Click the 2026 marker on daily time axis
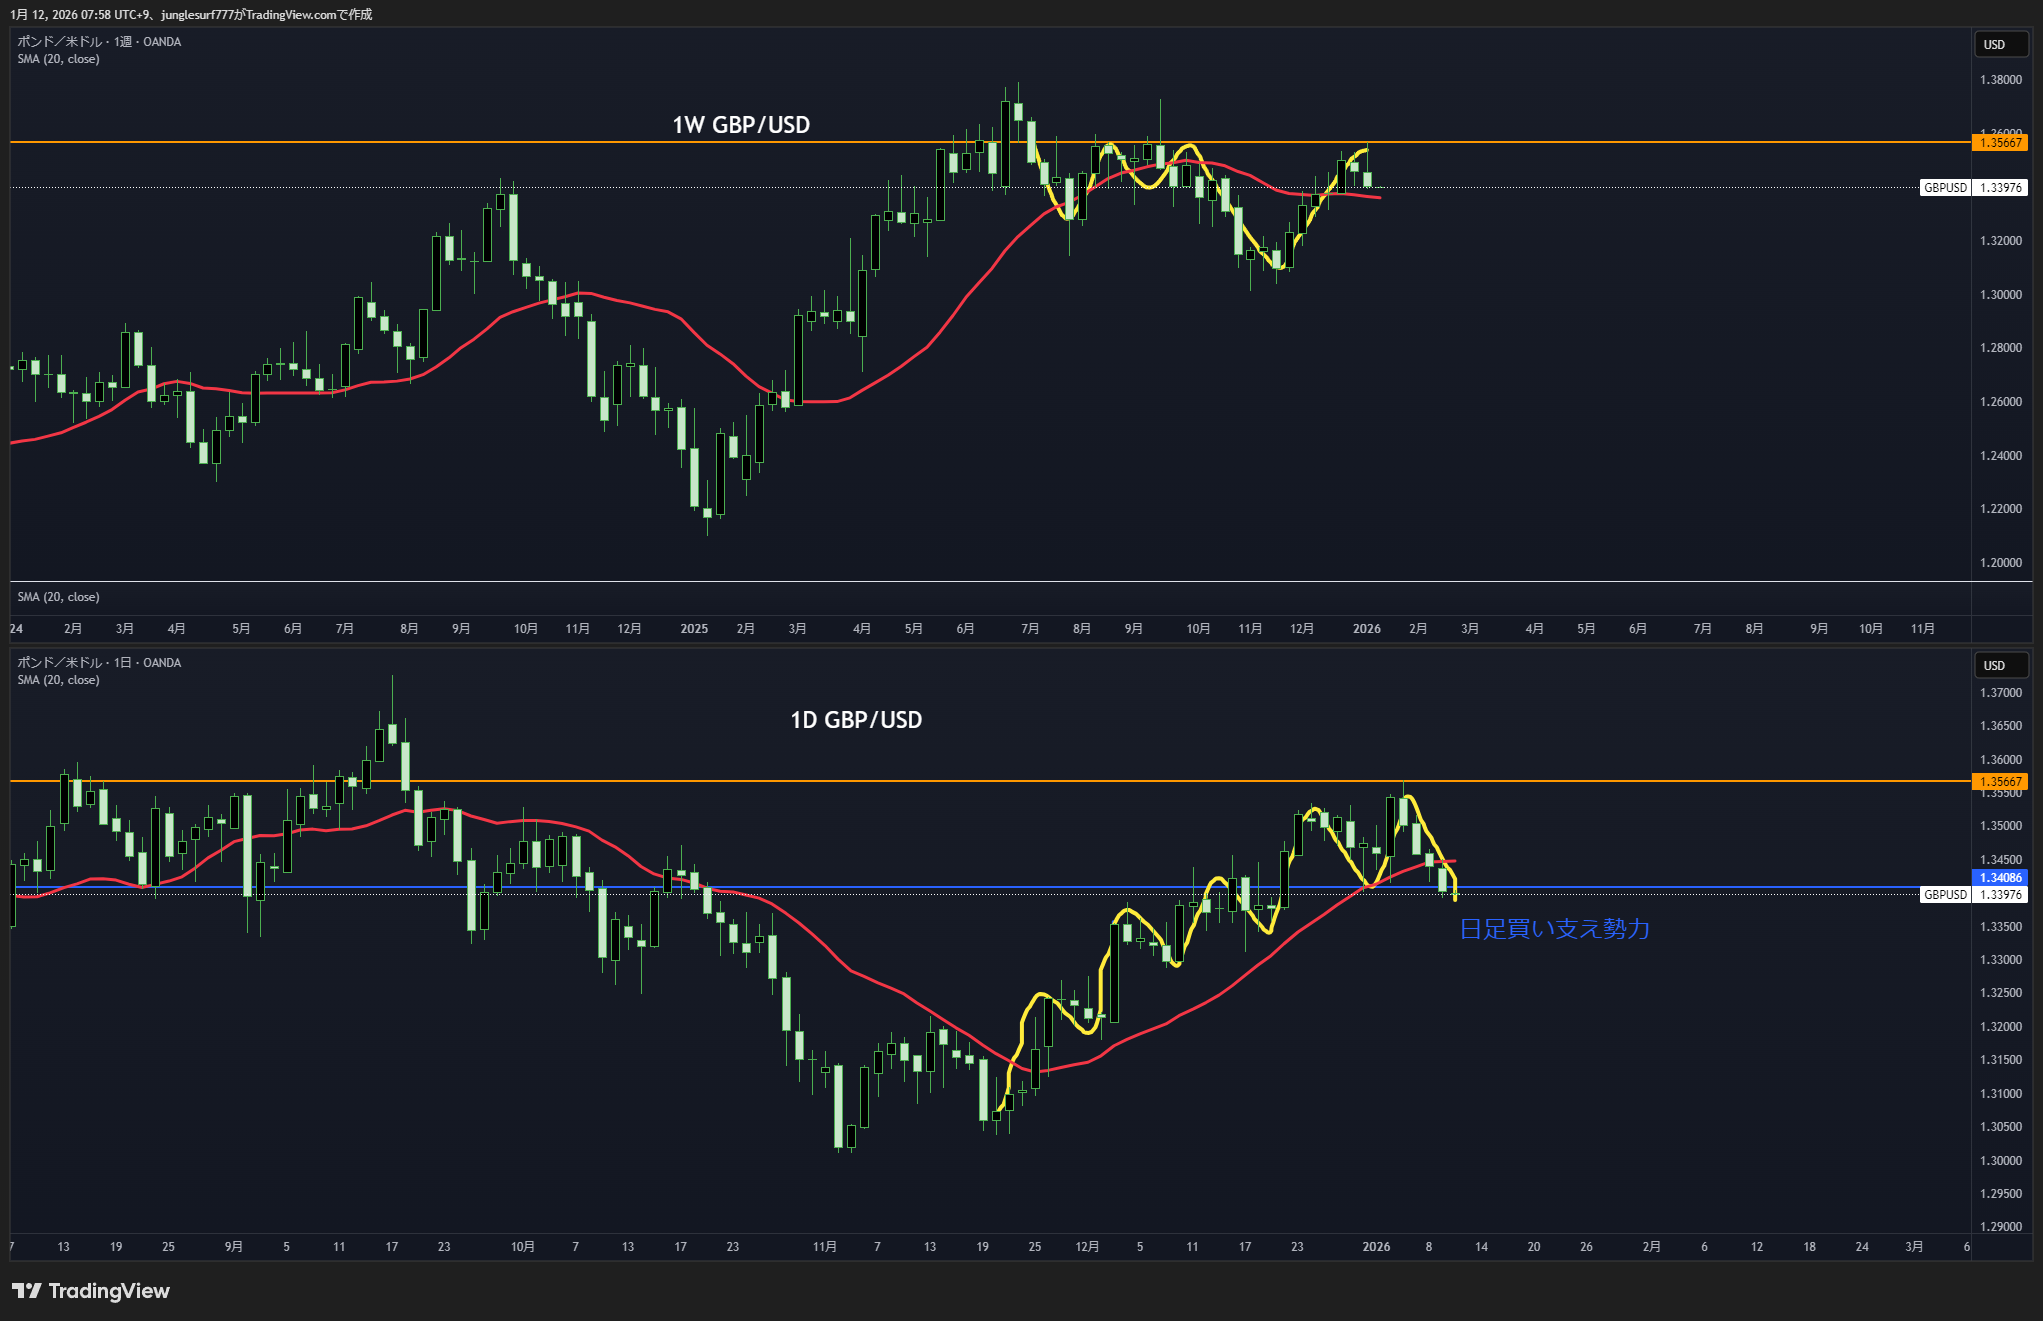 1376,1247
